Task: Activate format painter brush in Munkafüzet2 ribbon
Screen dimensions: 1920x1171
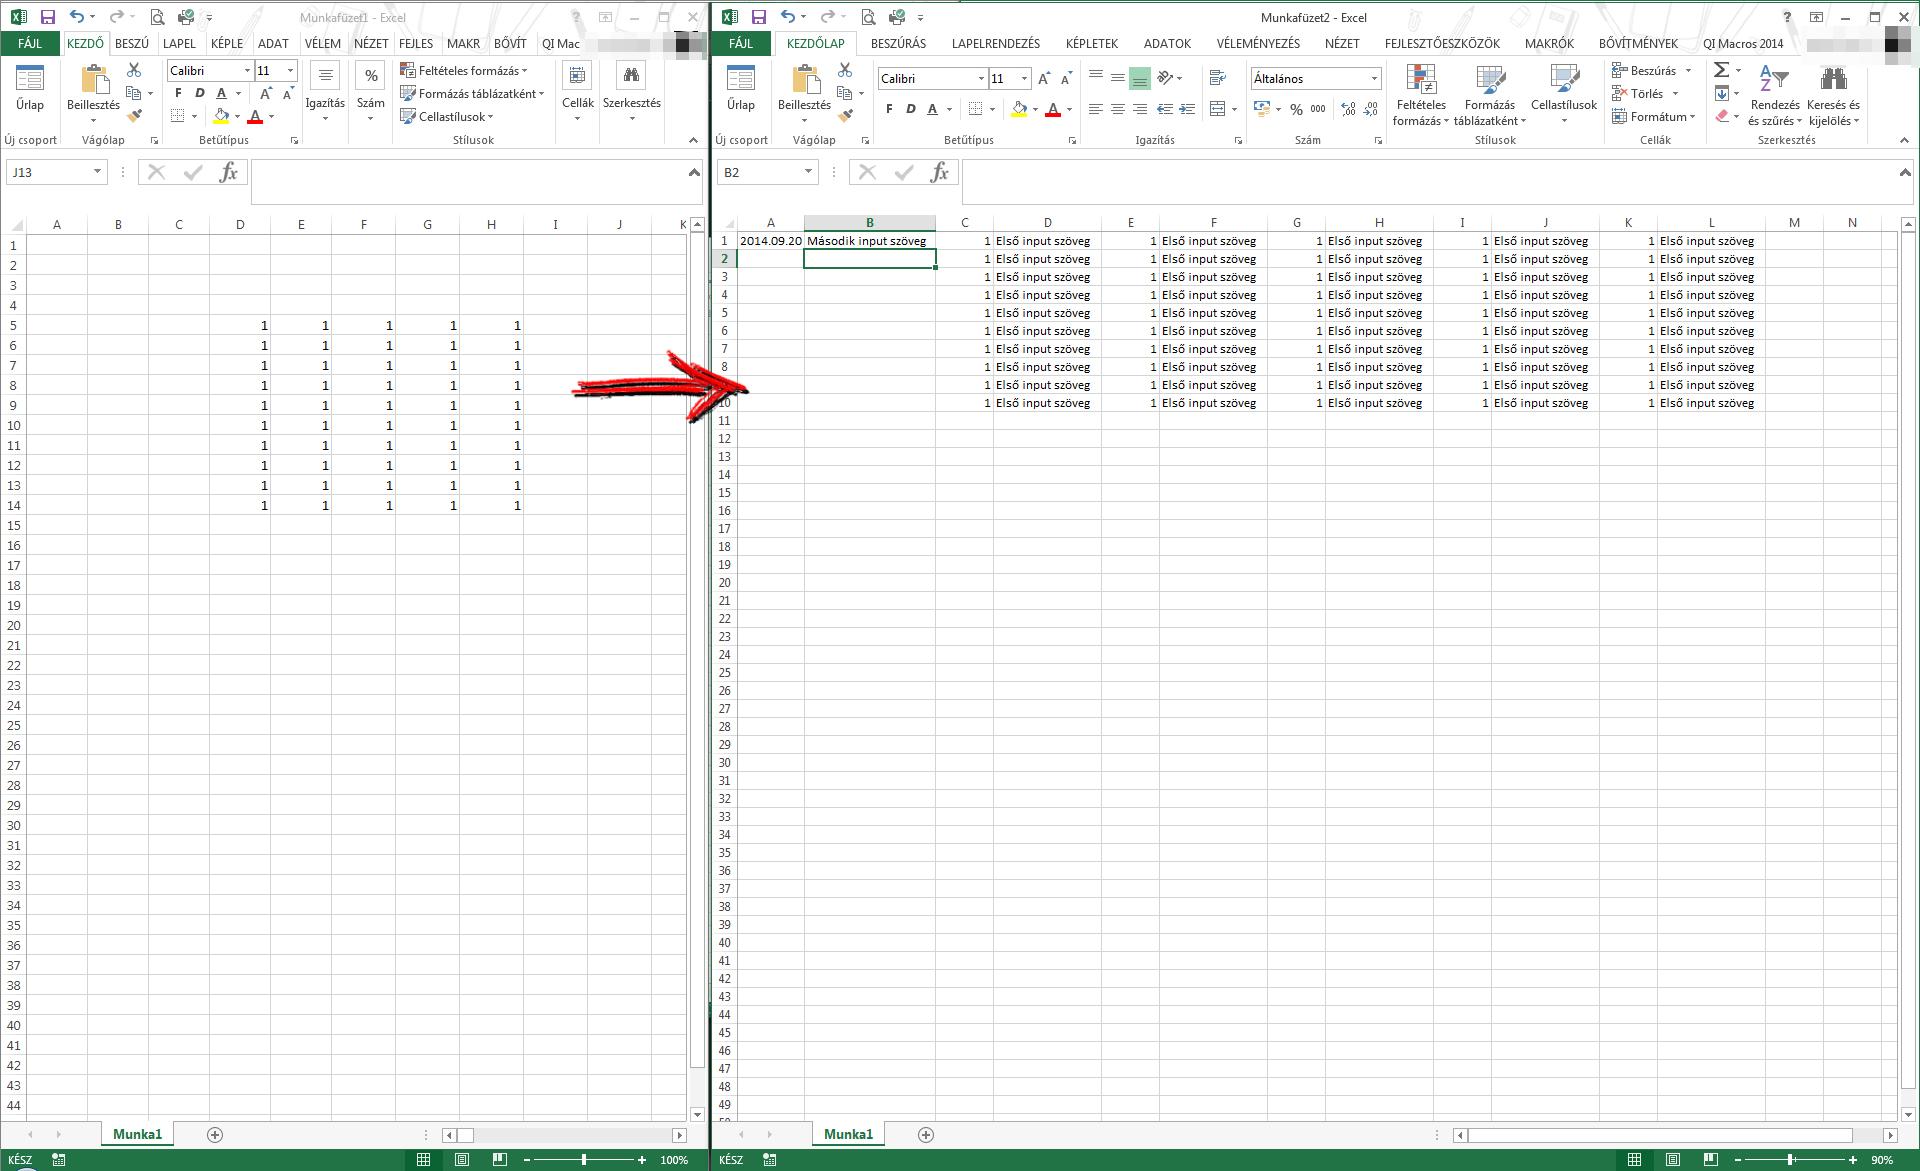Action: [x=845, y=116]
